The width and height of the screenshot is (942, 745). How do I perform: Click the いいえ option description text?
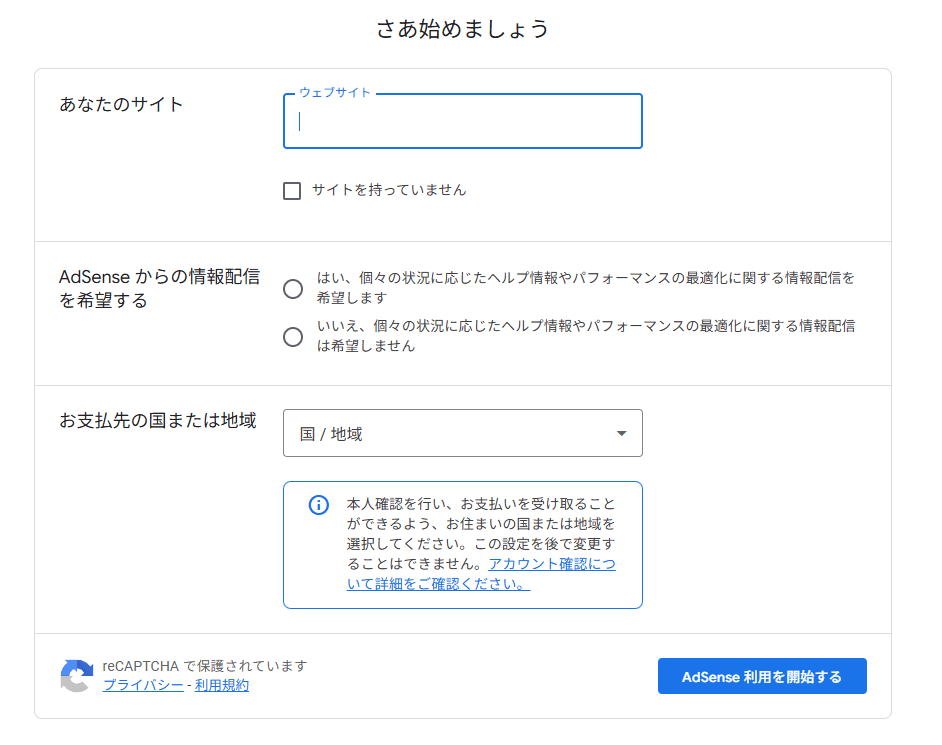tap(586, 336)
